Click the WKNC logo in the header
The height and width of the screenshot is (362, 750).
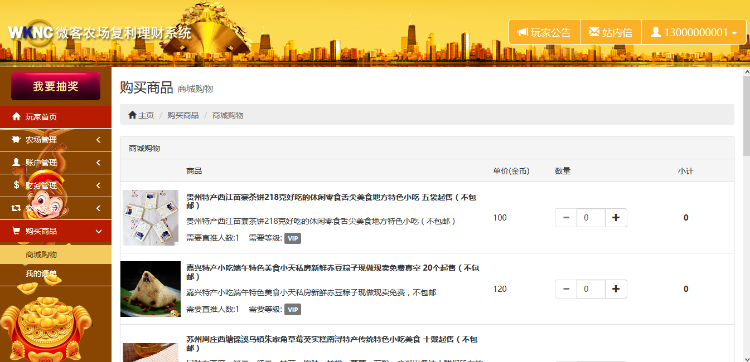pos(31,33)
